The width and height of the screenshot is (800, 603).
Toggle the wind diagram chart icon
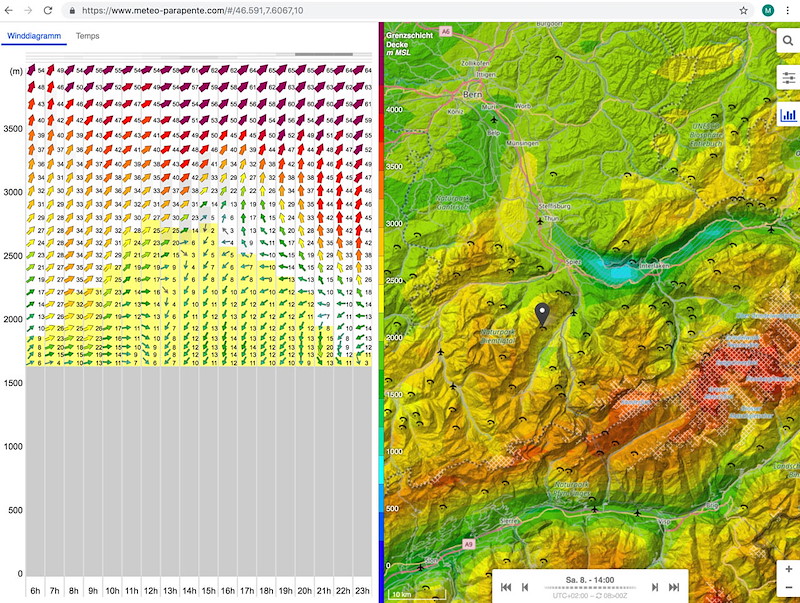788,115
